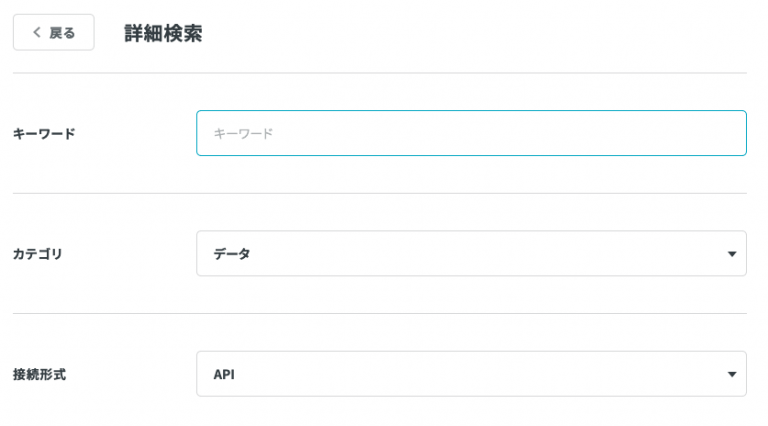This screenshot has width=768, height=426.
Task: Expand the category list via its caret
Action: (732, 254)
